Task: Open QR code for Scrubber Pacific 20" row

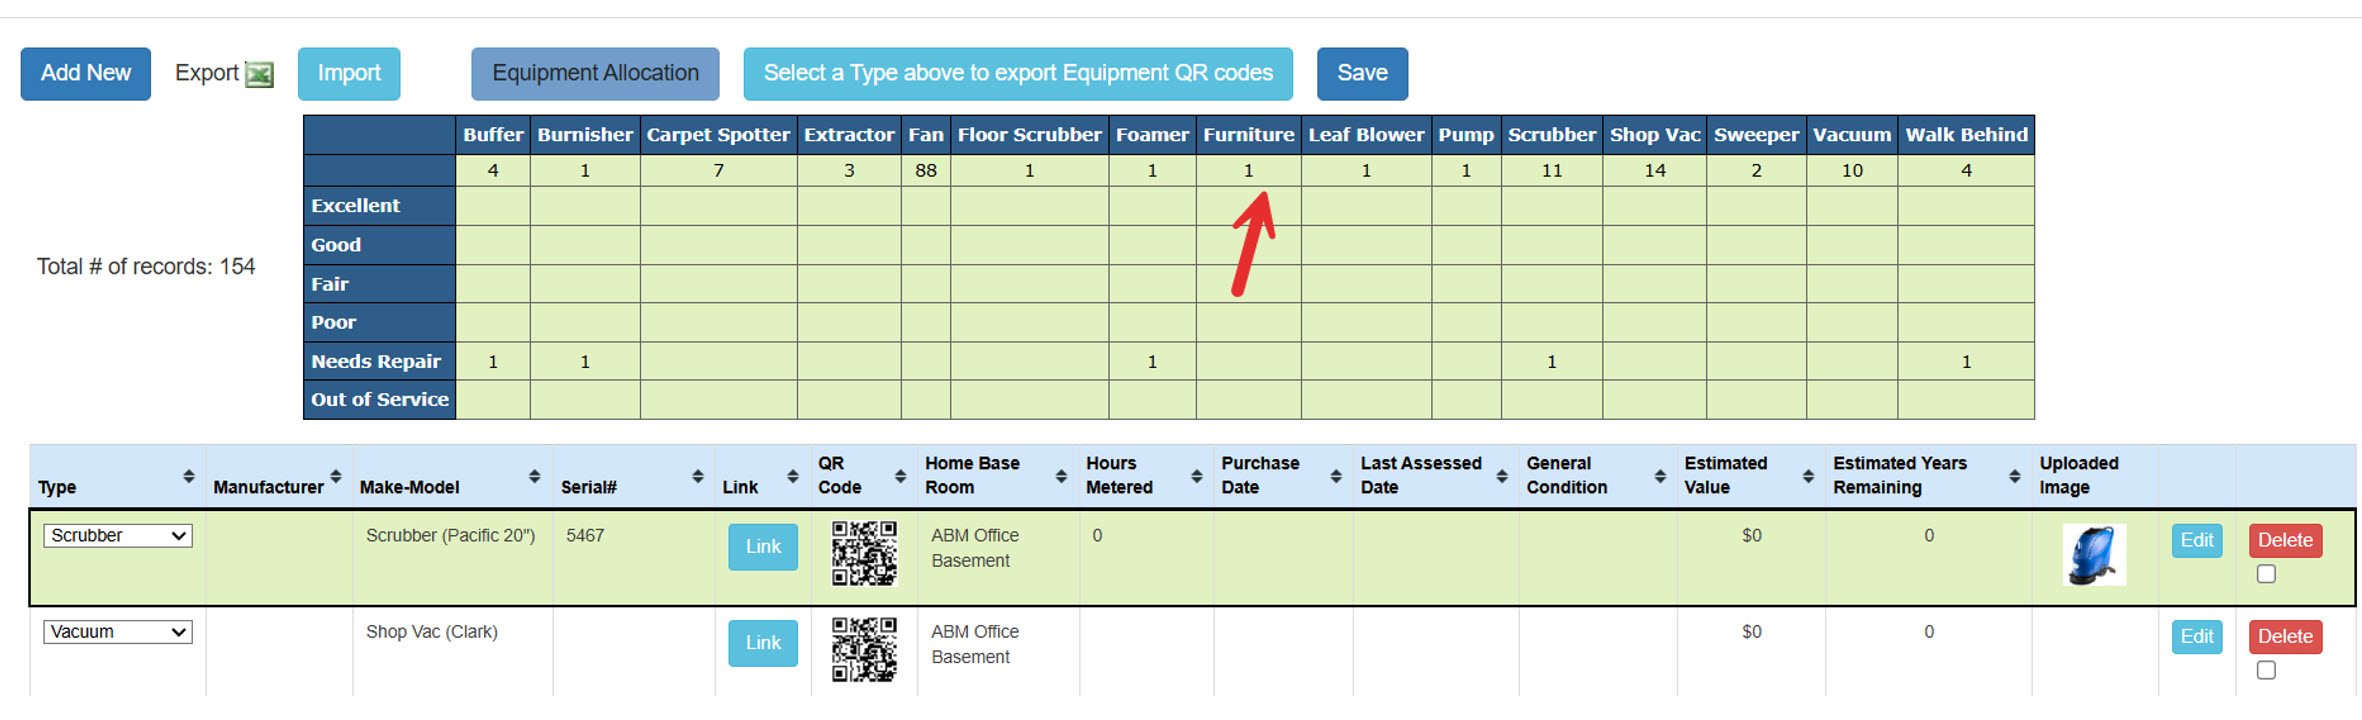Action: click(864, 553)
